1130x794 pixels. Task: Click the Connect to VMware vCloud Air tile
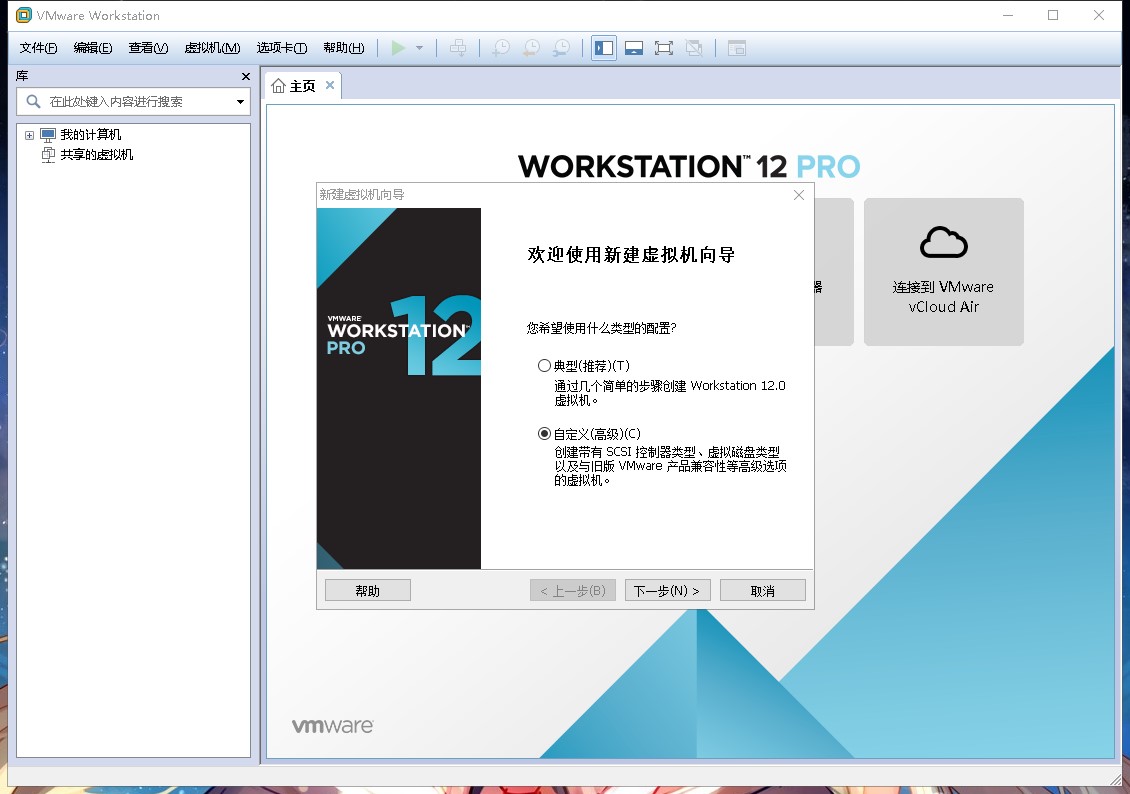[x=943, y=272]
